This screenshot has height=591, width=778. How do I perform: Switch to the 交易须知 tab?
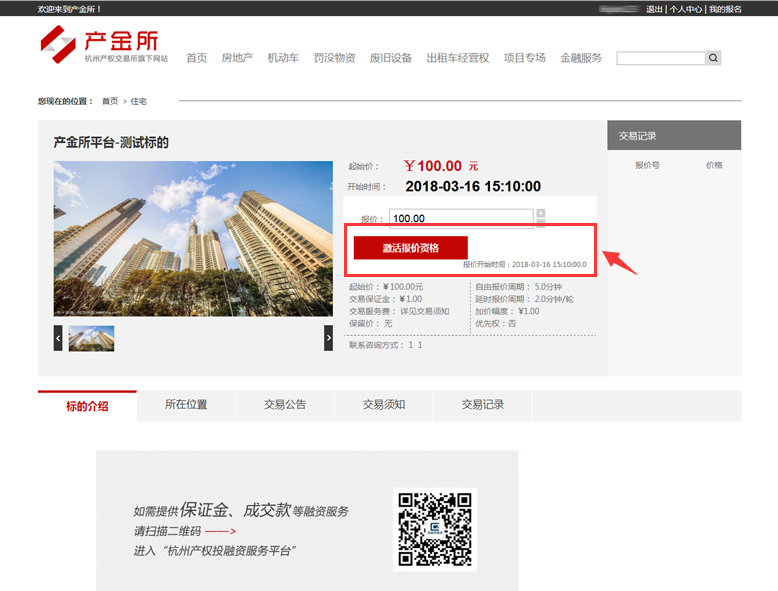point(384,405)
